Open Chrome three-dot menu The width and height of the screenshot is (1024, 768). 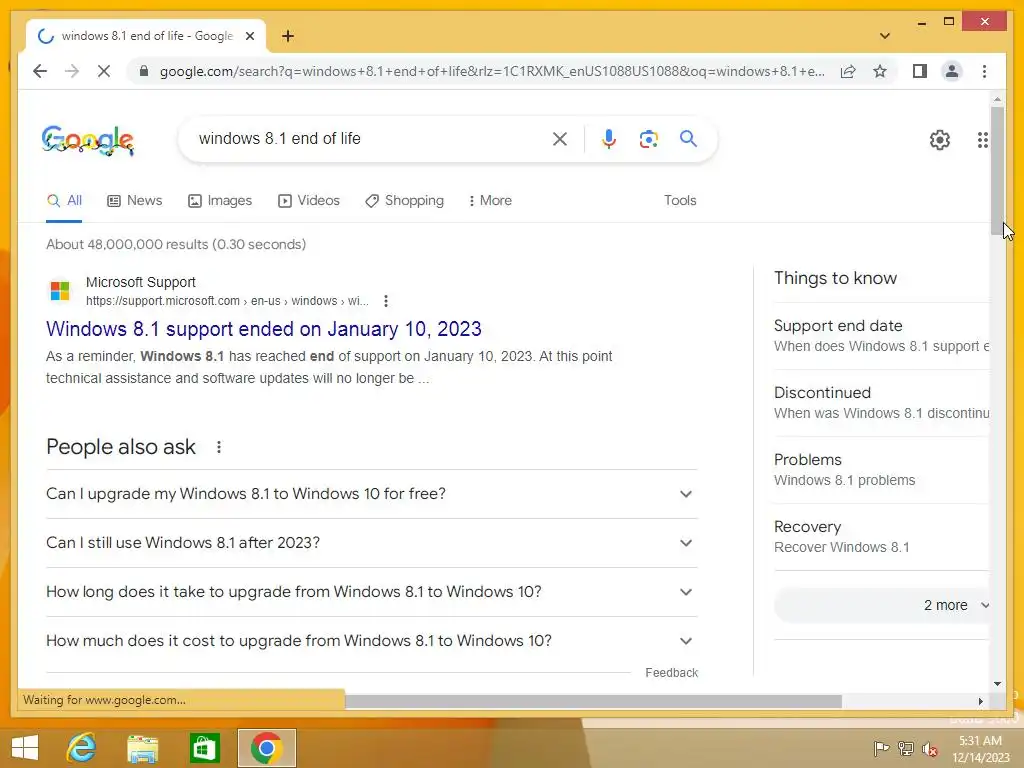[984, 71]
